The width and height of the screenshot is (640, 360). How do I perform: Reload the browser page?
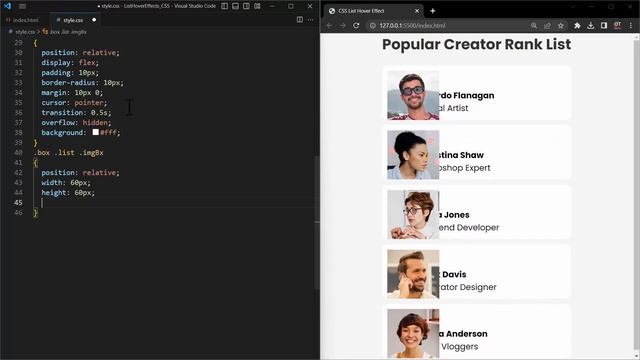click(x=356, y=25)
